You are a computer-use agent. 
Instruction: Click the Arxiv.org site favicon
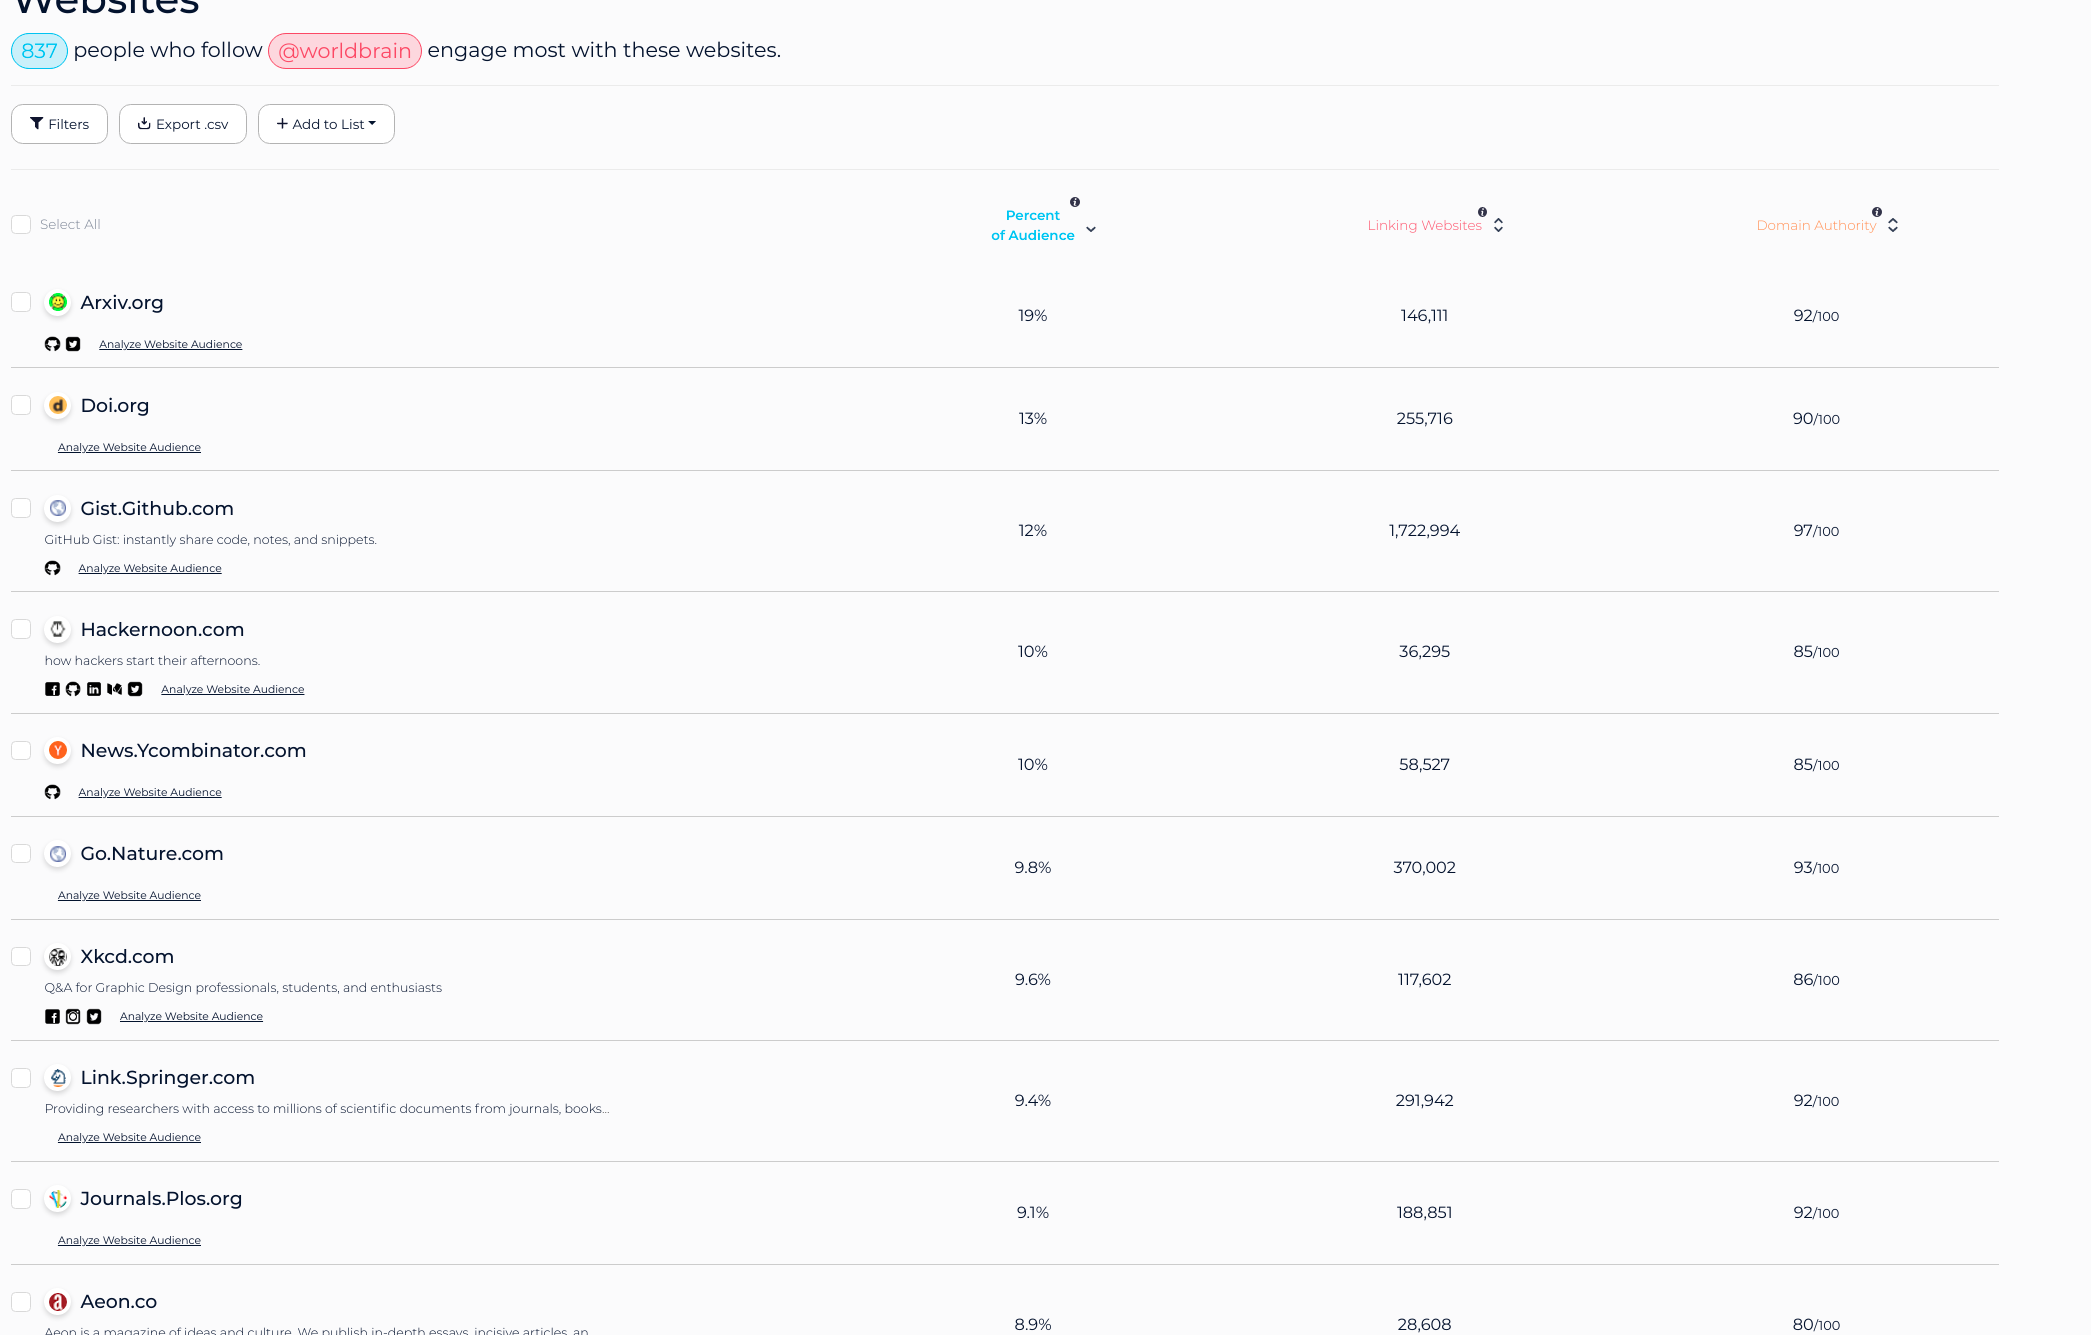click(58, 302)
